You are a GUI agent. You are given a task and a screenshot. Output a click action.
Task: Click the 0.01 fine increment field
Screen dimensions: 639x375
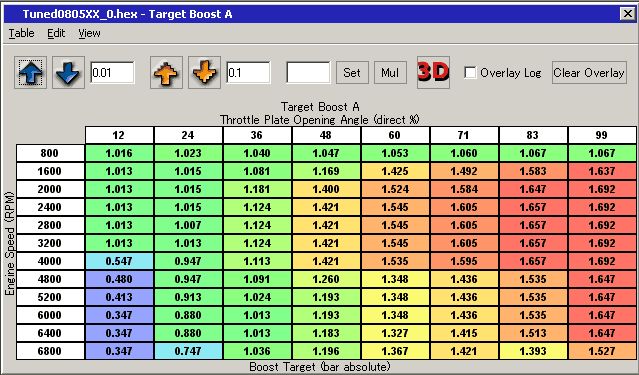[x=112, y=73]
